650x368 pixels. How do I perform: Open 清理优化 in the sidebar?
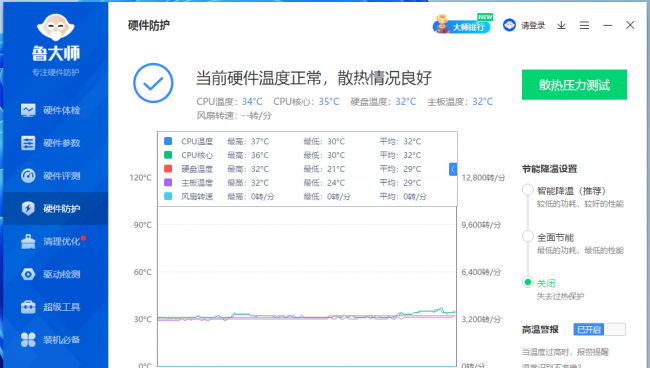[x=56, y=241]
